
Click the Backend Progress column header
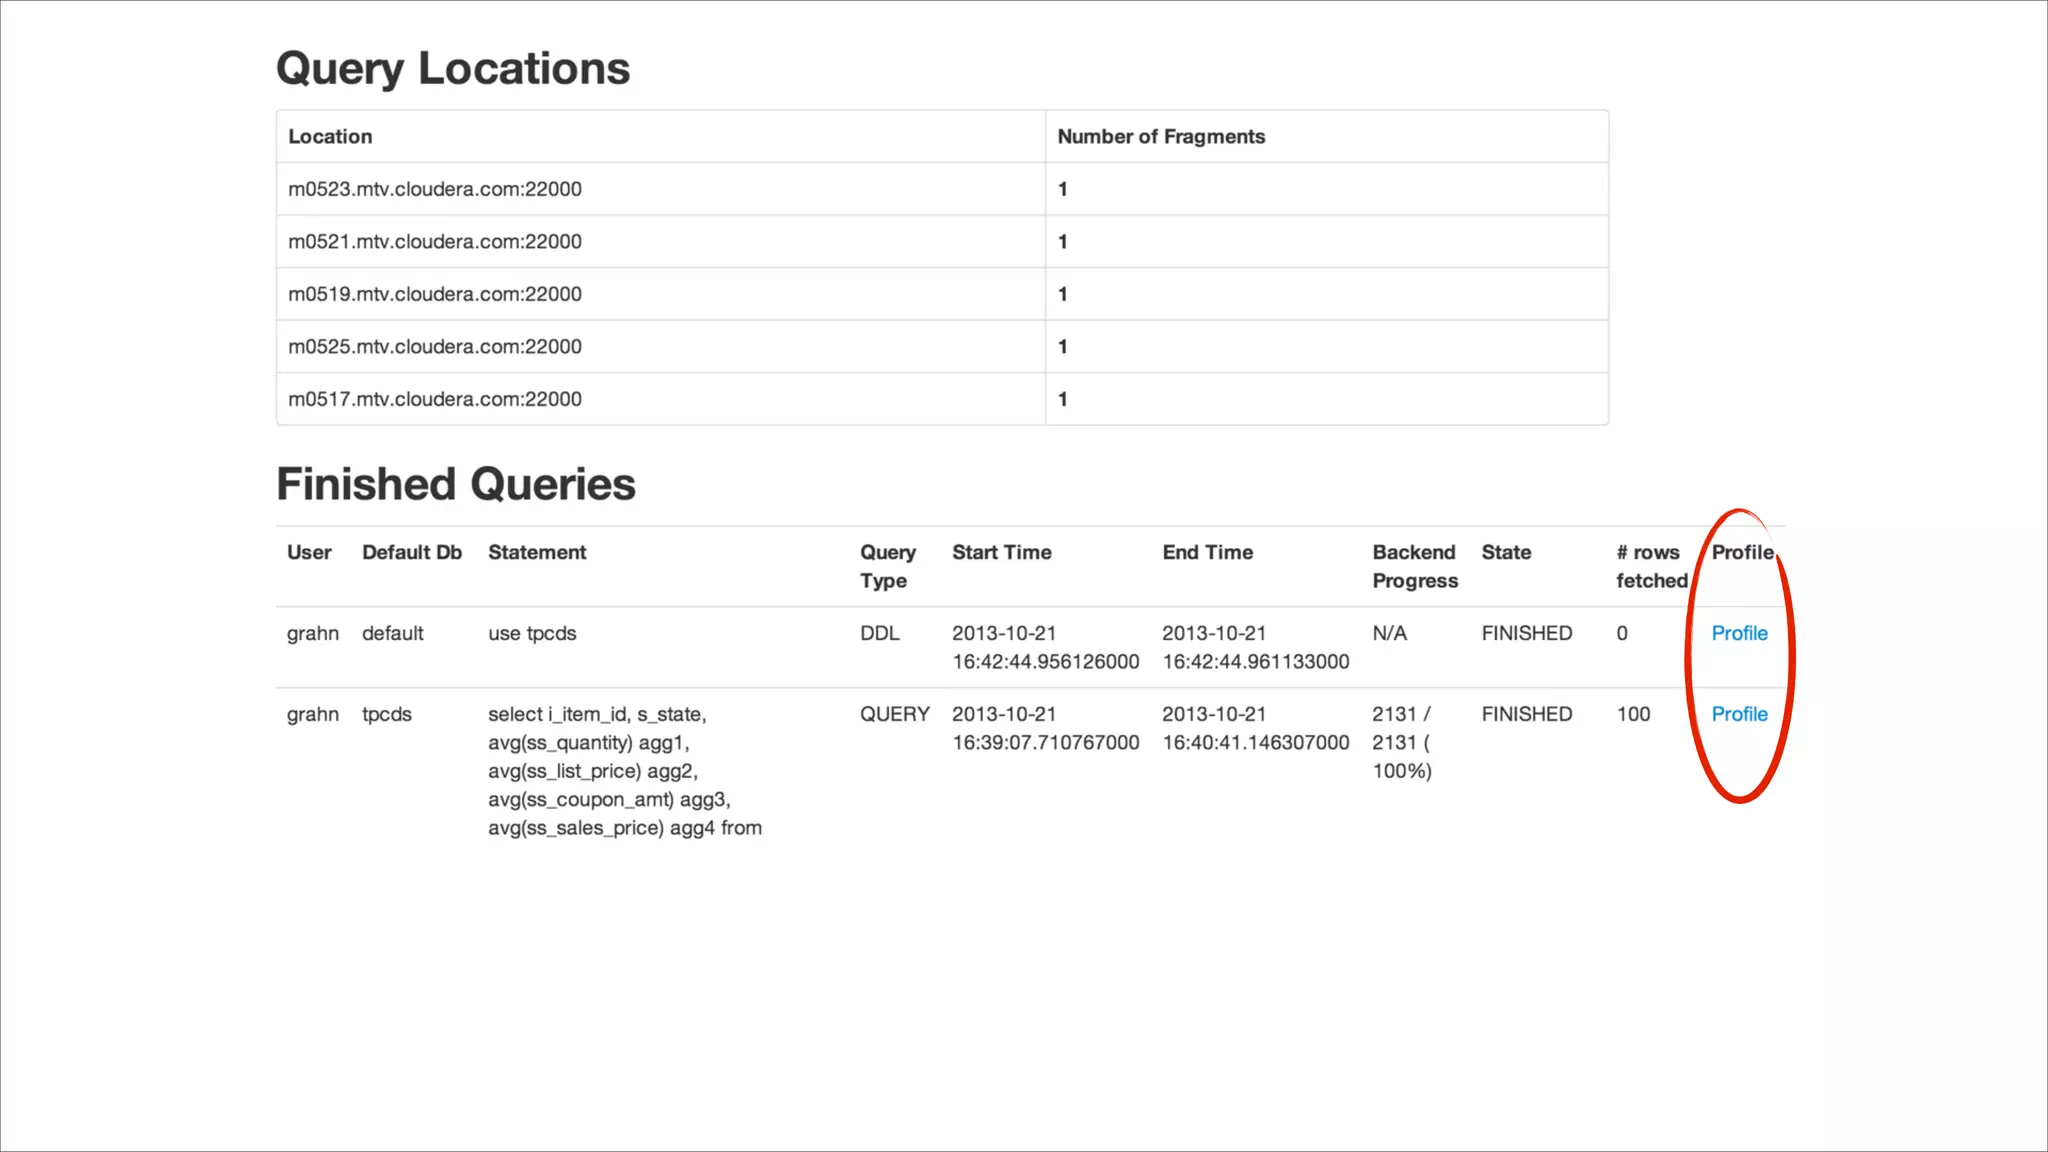point(1414,566)
